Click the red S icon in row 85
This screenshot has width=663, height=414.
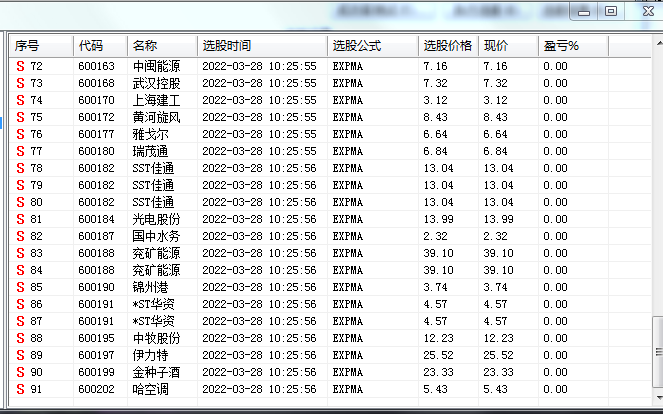coord(20,287)
